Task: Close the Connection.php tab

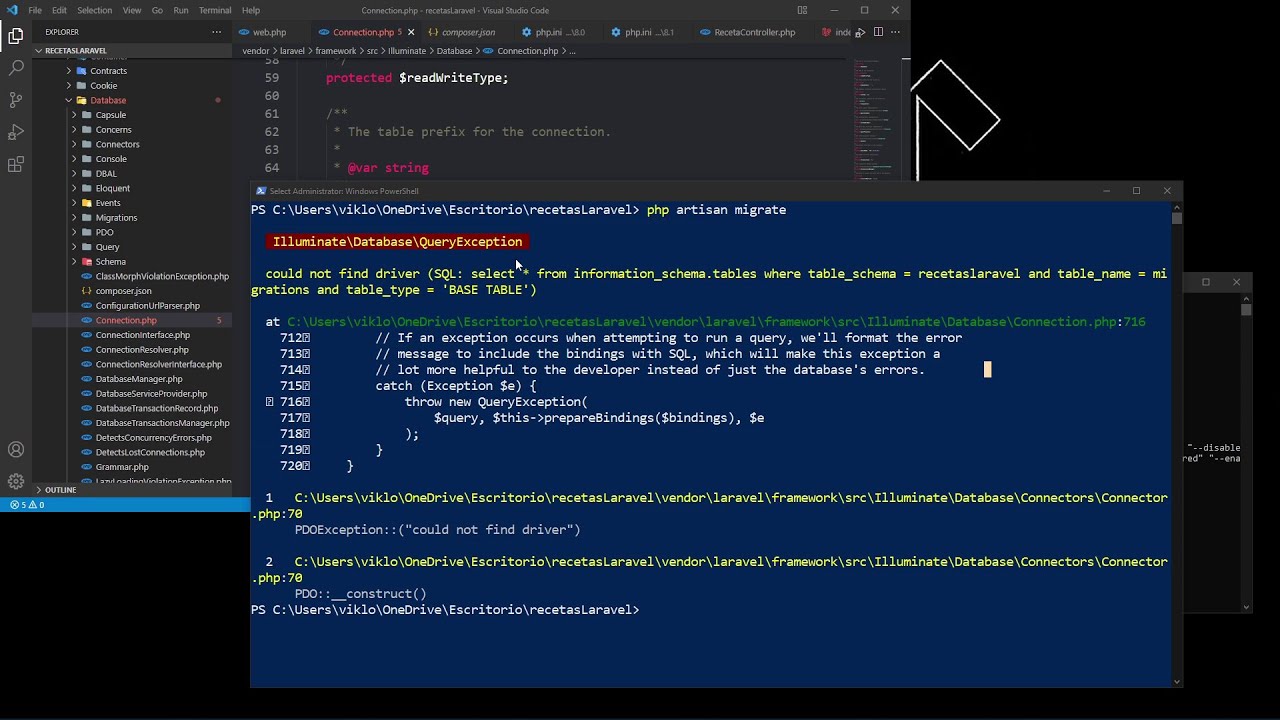Action: pos(411,32)
